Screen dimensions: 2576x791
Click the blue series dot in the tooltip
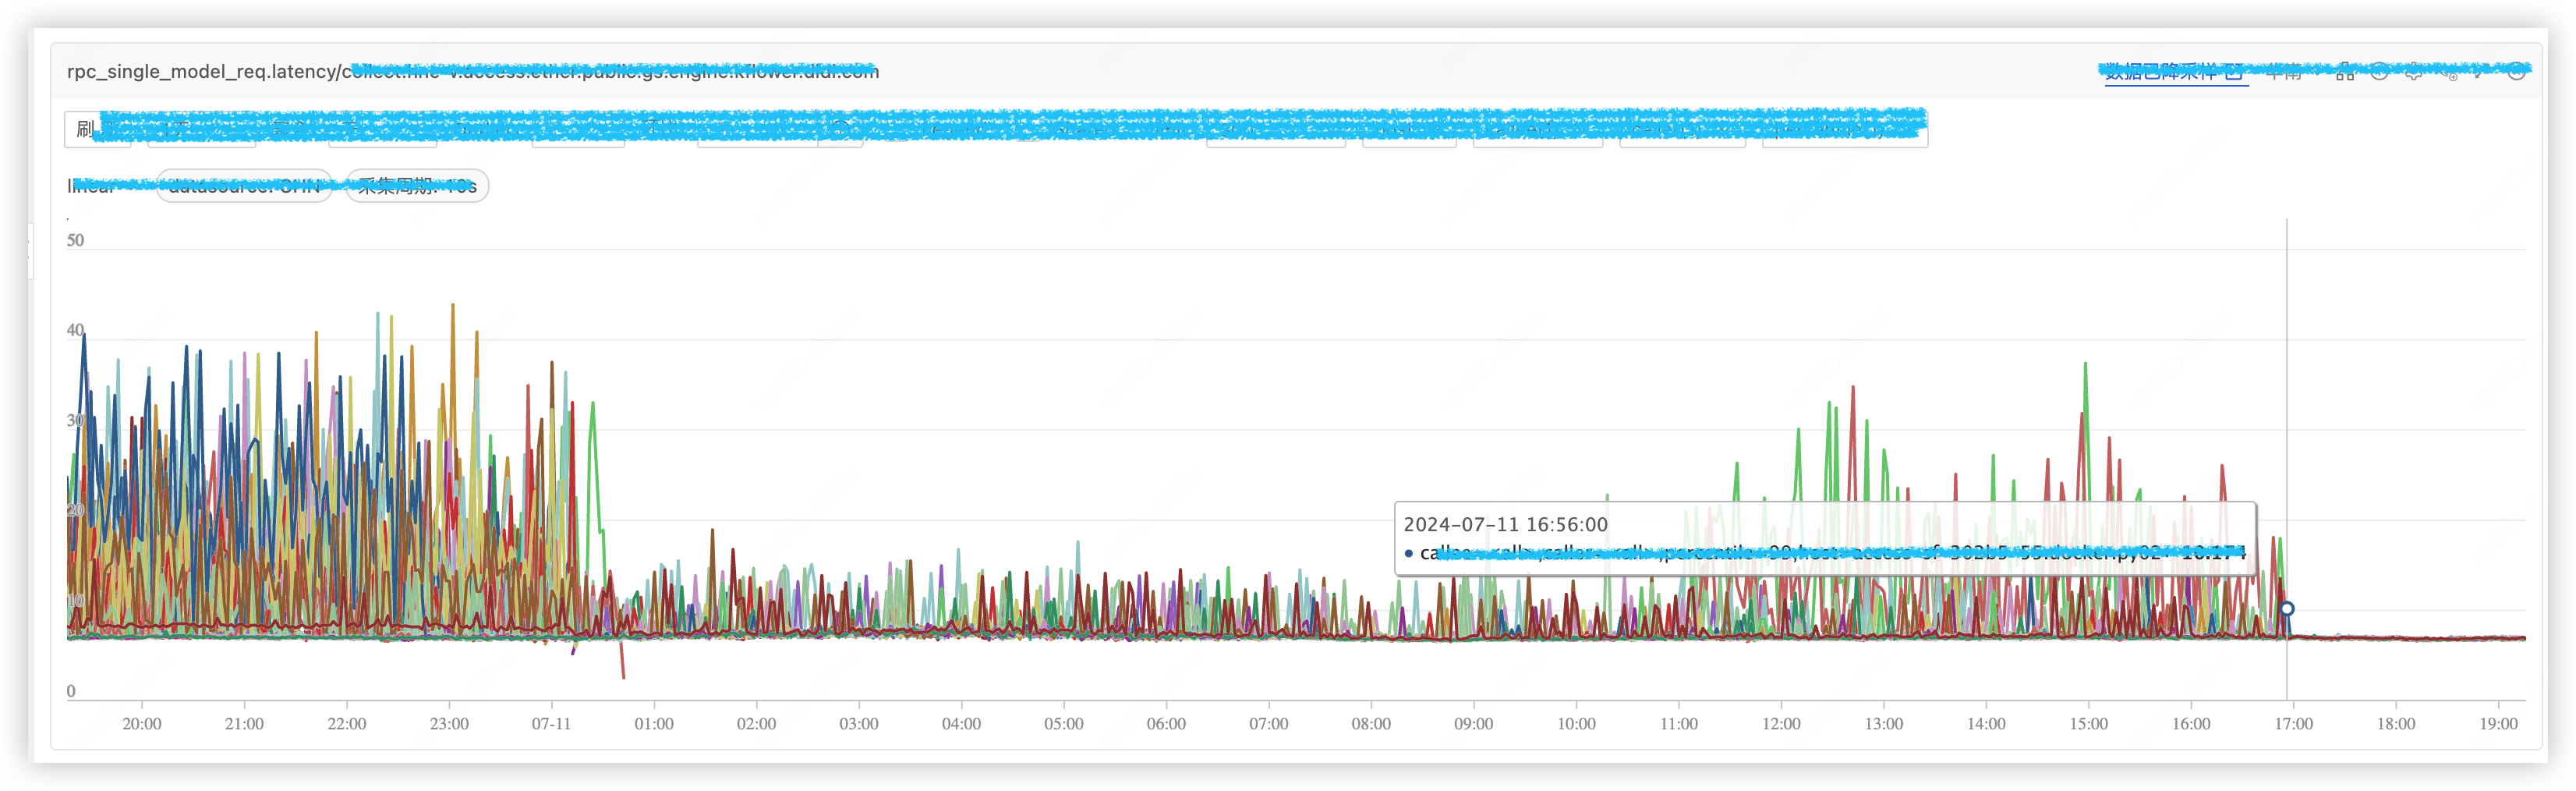1409,553
